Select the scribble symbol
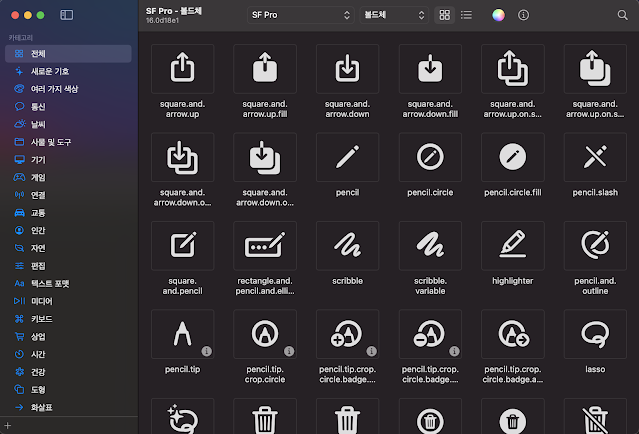 [x=347, y=246]
